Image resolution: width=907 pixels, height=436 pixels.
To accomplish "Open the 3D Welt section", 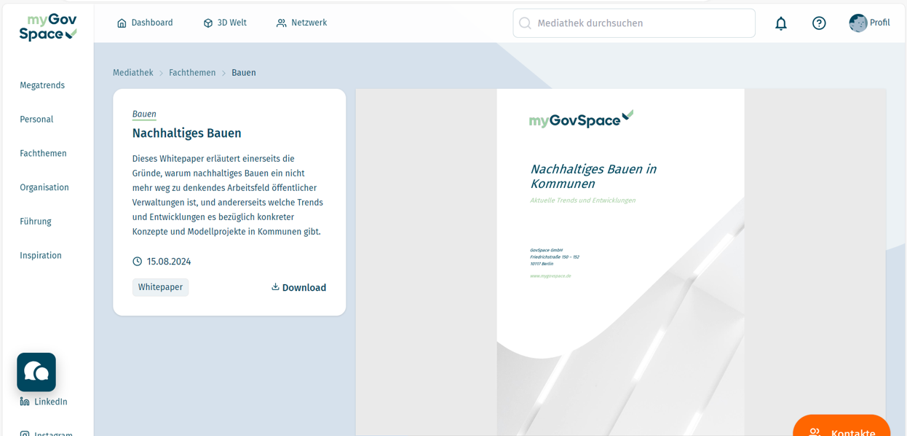I will [x=225, y=23].
